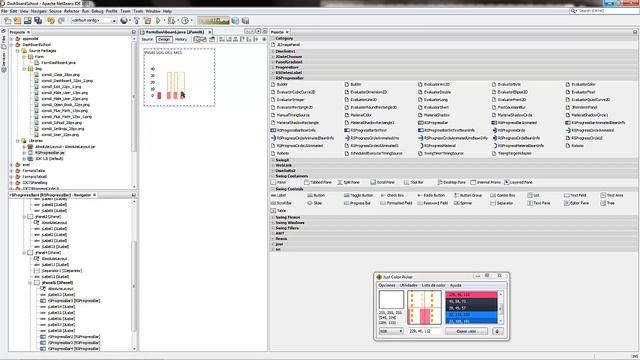Pick RSProgressCircle component in the palette
This screenshot has width=640, height=360.
pos(509,130)
